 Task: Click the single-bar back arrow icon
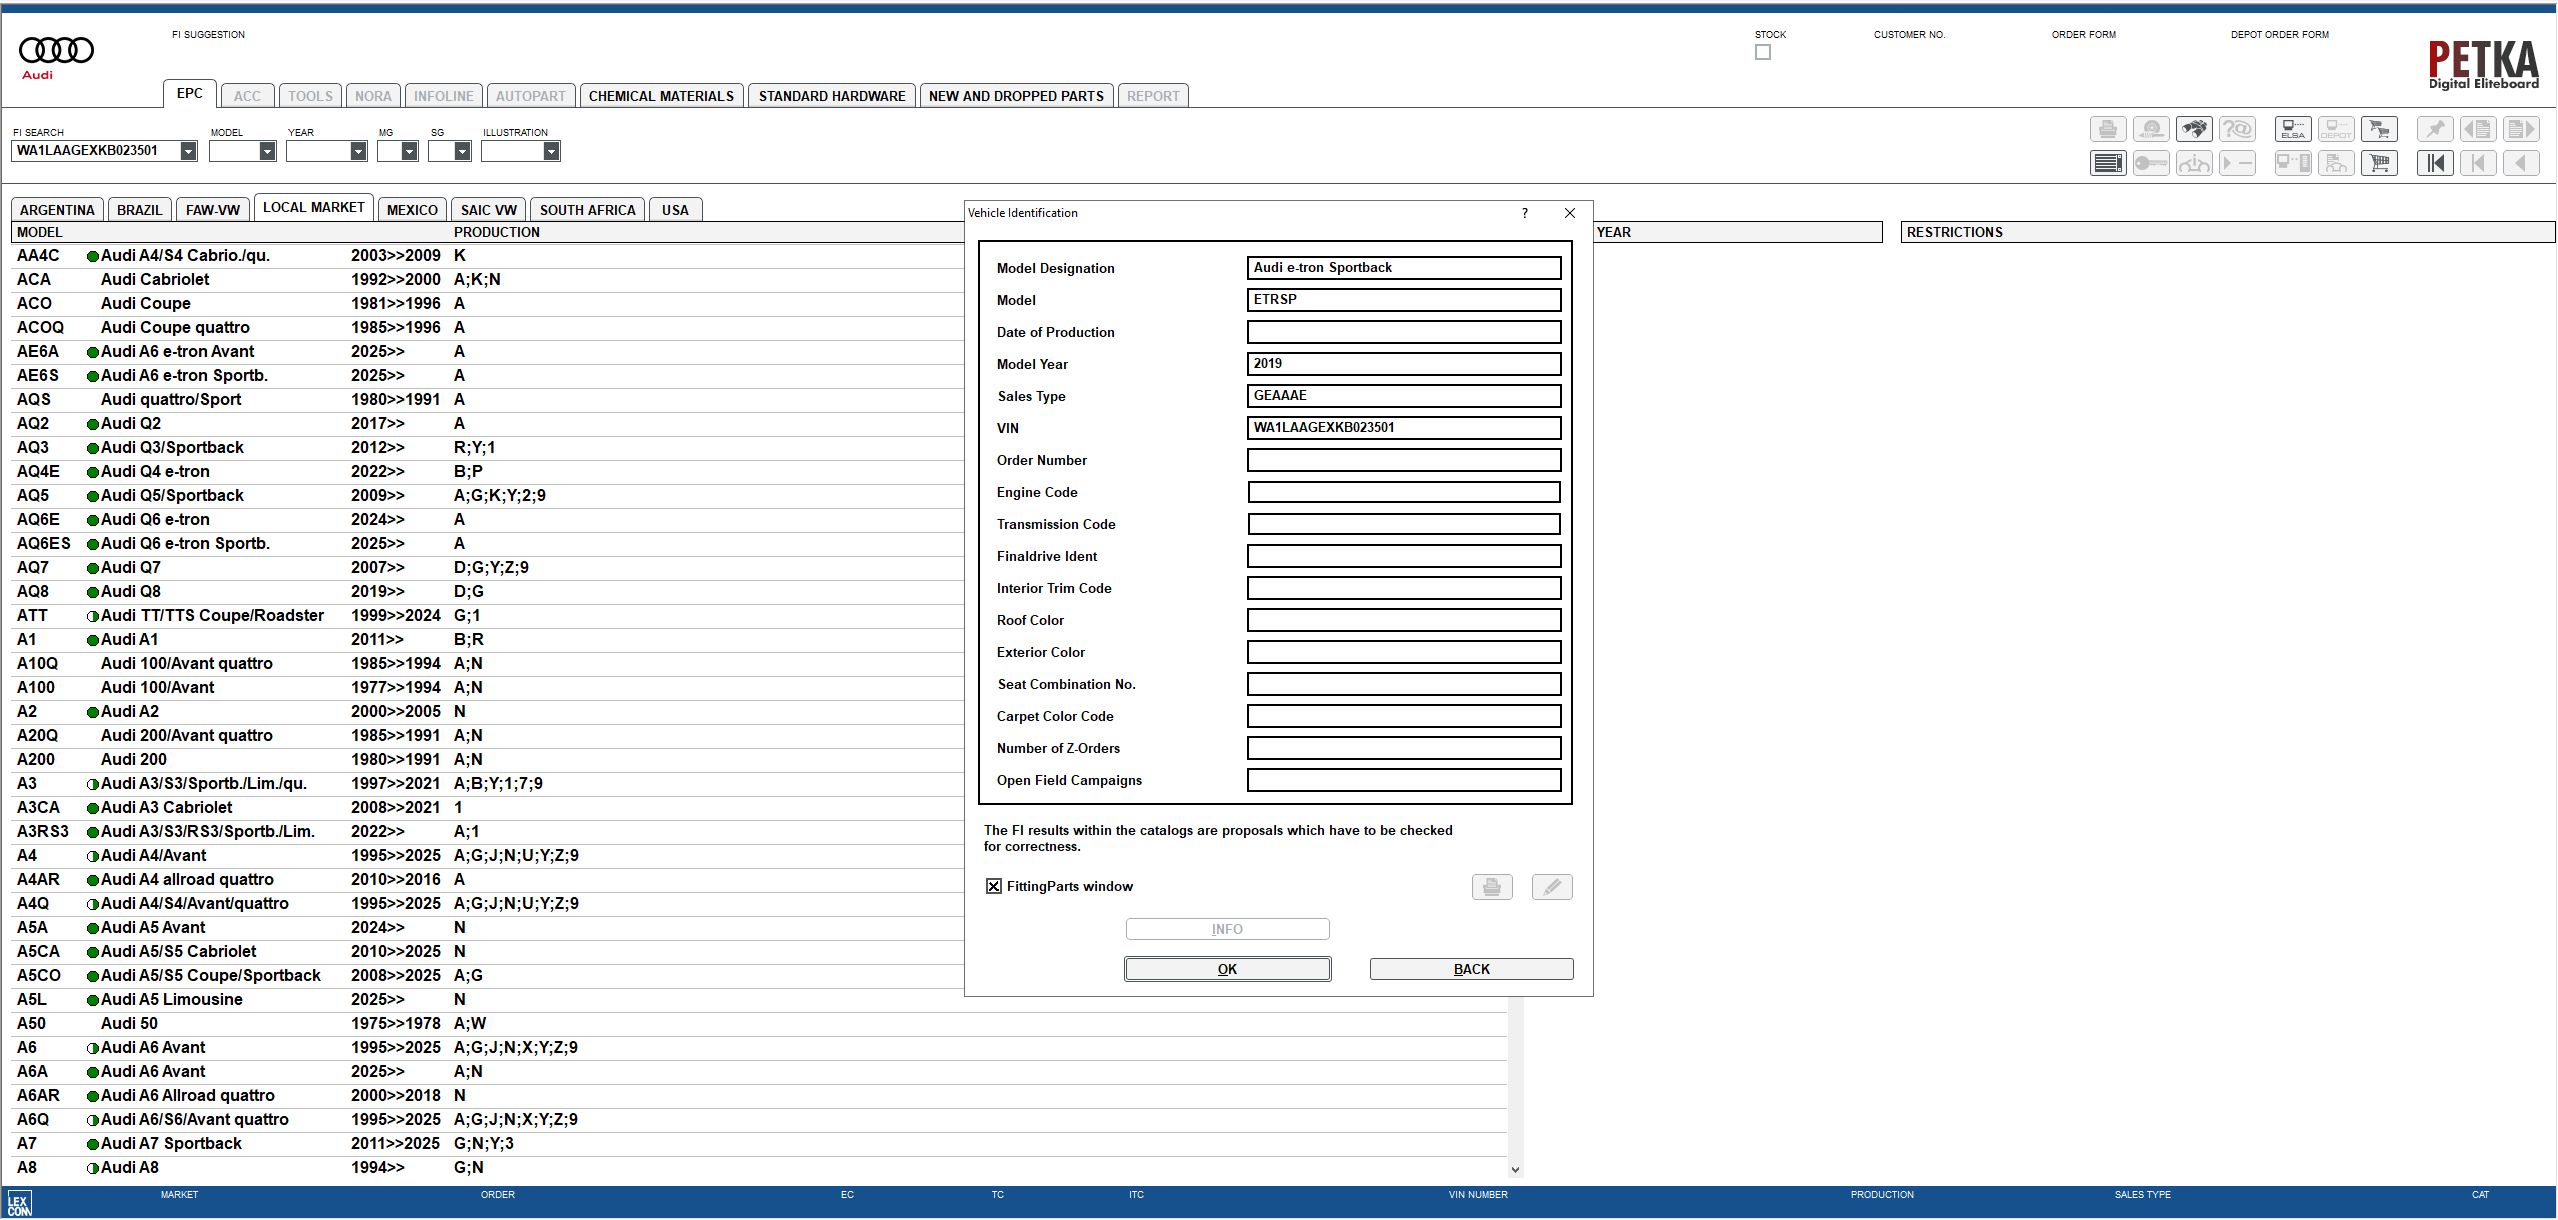pyautogui.click(x=2478, y=163)
